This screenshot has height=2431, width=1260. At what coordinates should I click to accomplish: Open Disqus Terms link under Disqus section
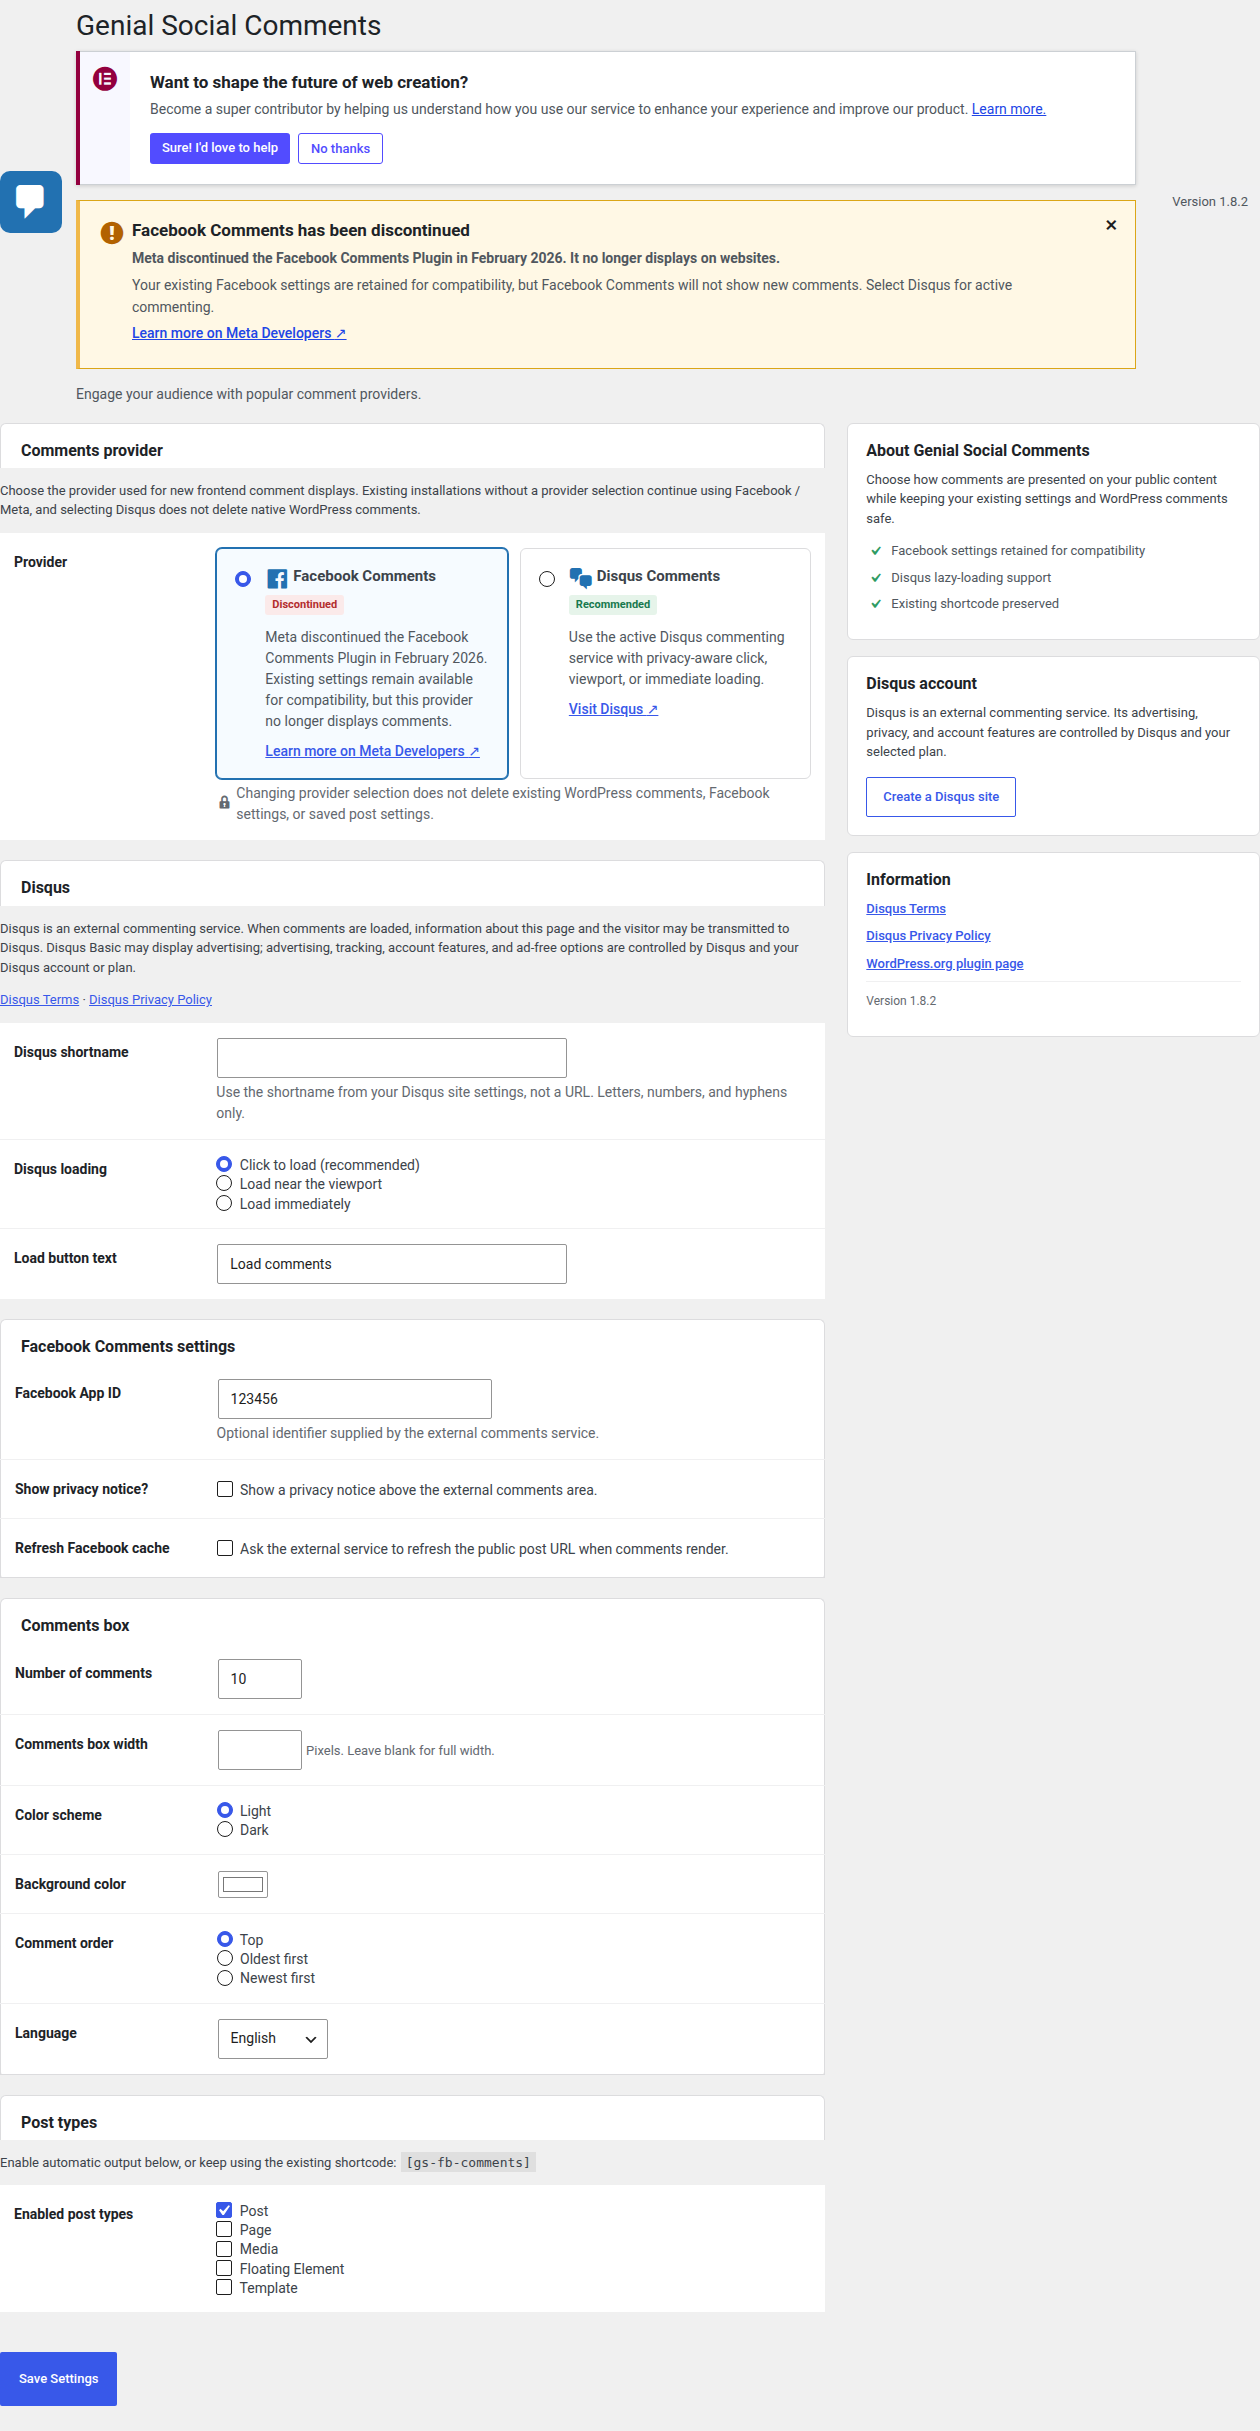click(39, 1000)
